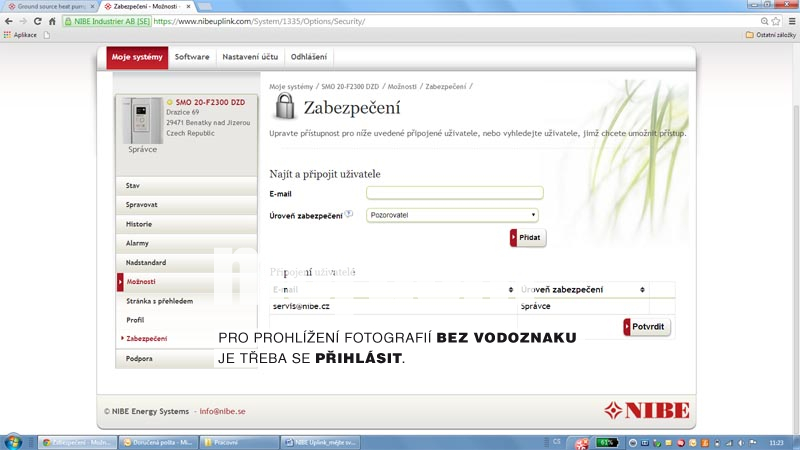
Task: Click the browser back arrow
Action: coord(9,21)
